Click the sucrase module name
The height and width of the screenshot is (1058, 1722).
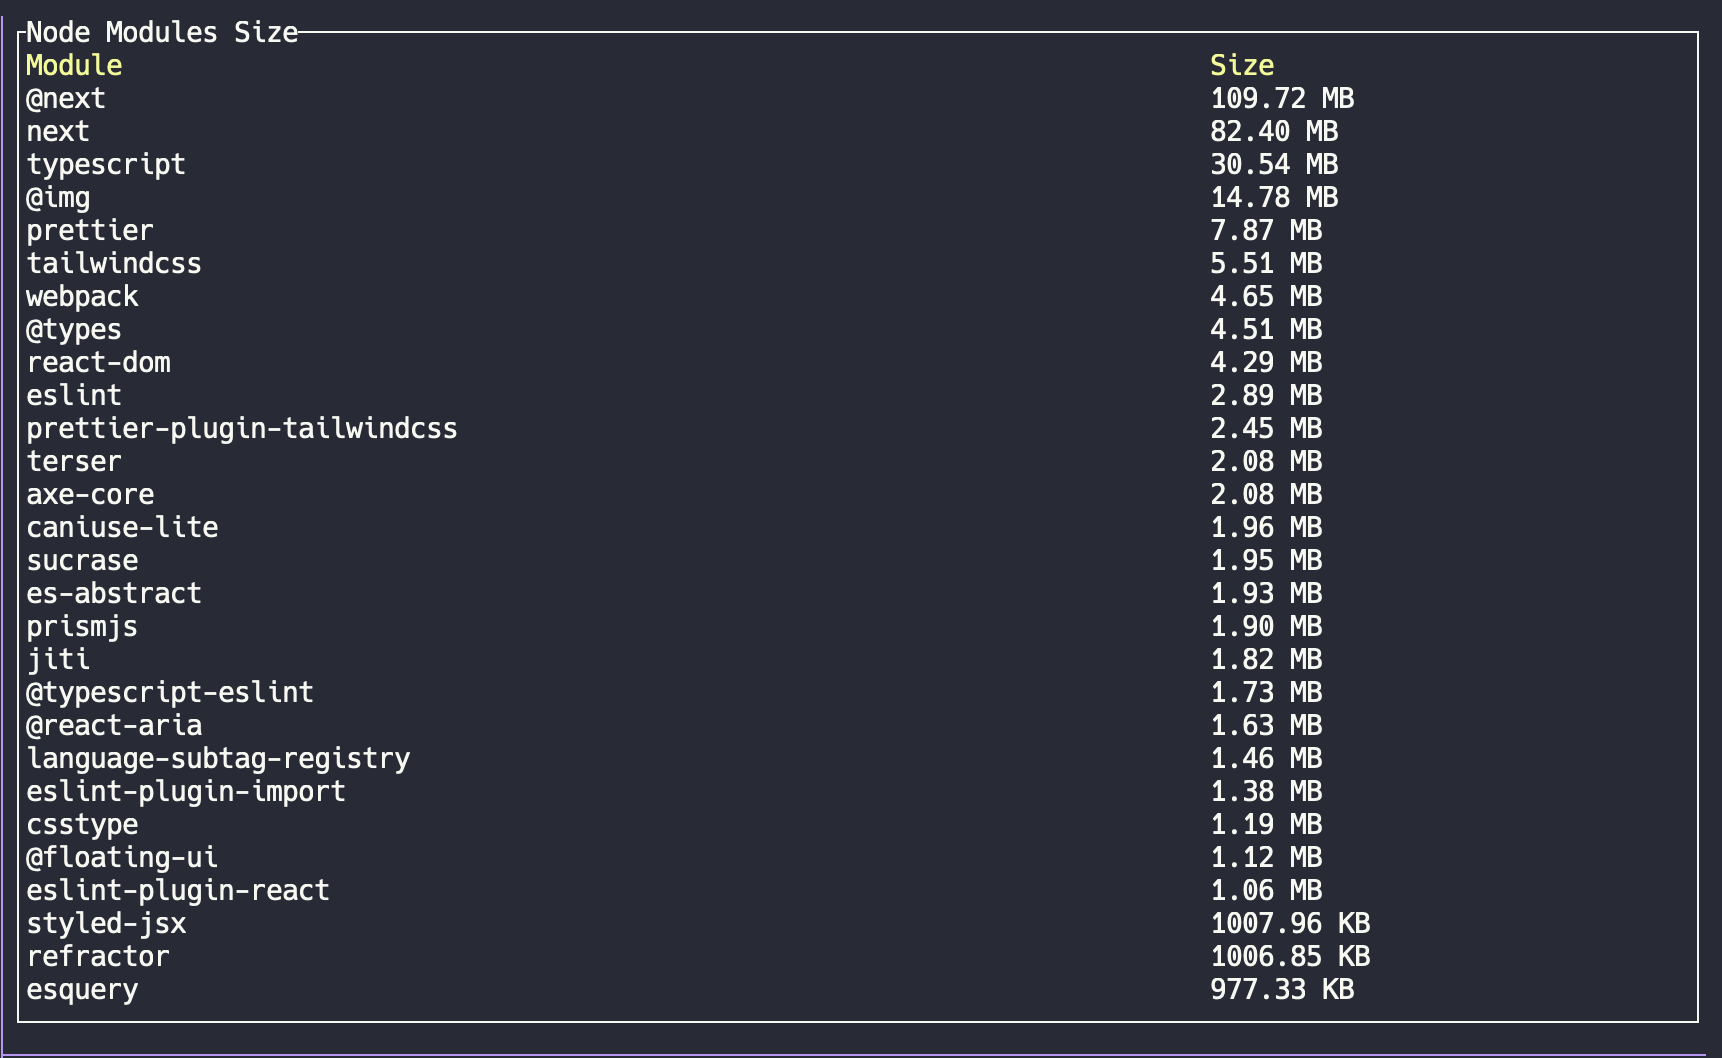[82, 561]
